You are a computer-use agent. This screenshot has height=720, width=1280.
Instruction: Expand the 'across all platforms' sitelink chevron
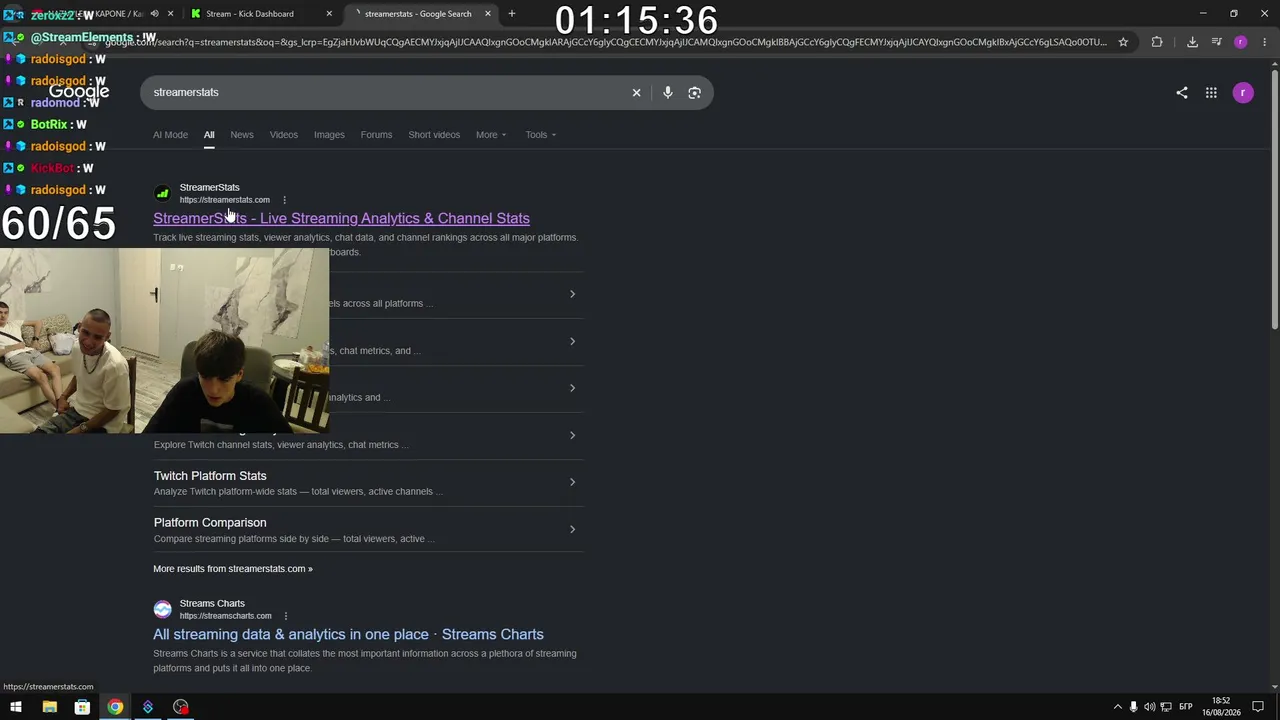click(x=572, y=294)
